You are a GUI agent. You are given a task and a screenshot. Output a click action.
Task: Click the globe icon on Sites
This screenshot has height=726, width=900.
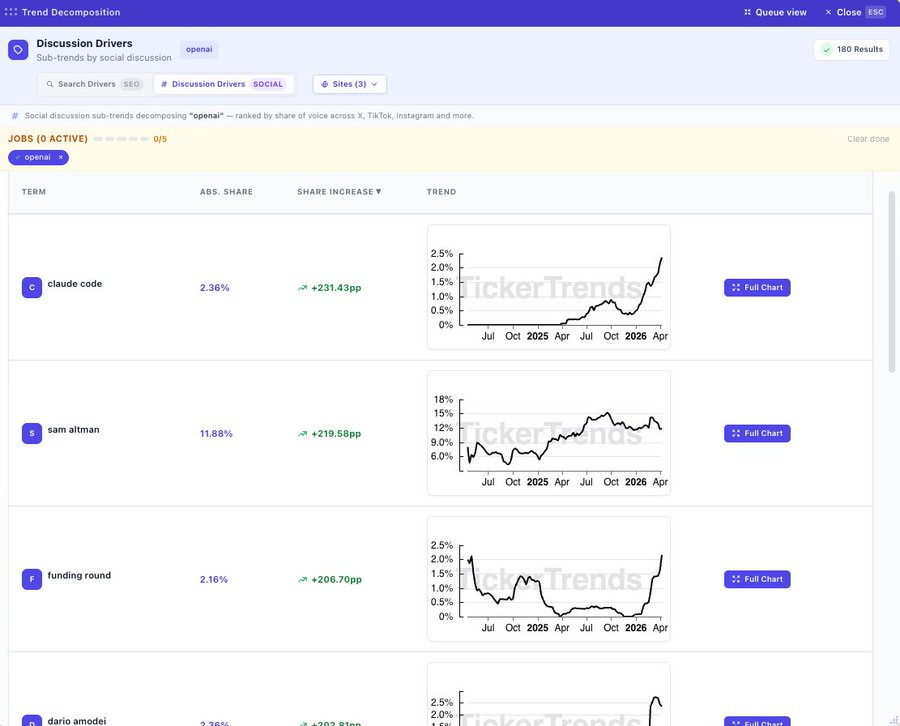324,84
